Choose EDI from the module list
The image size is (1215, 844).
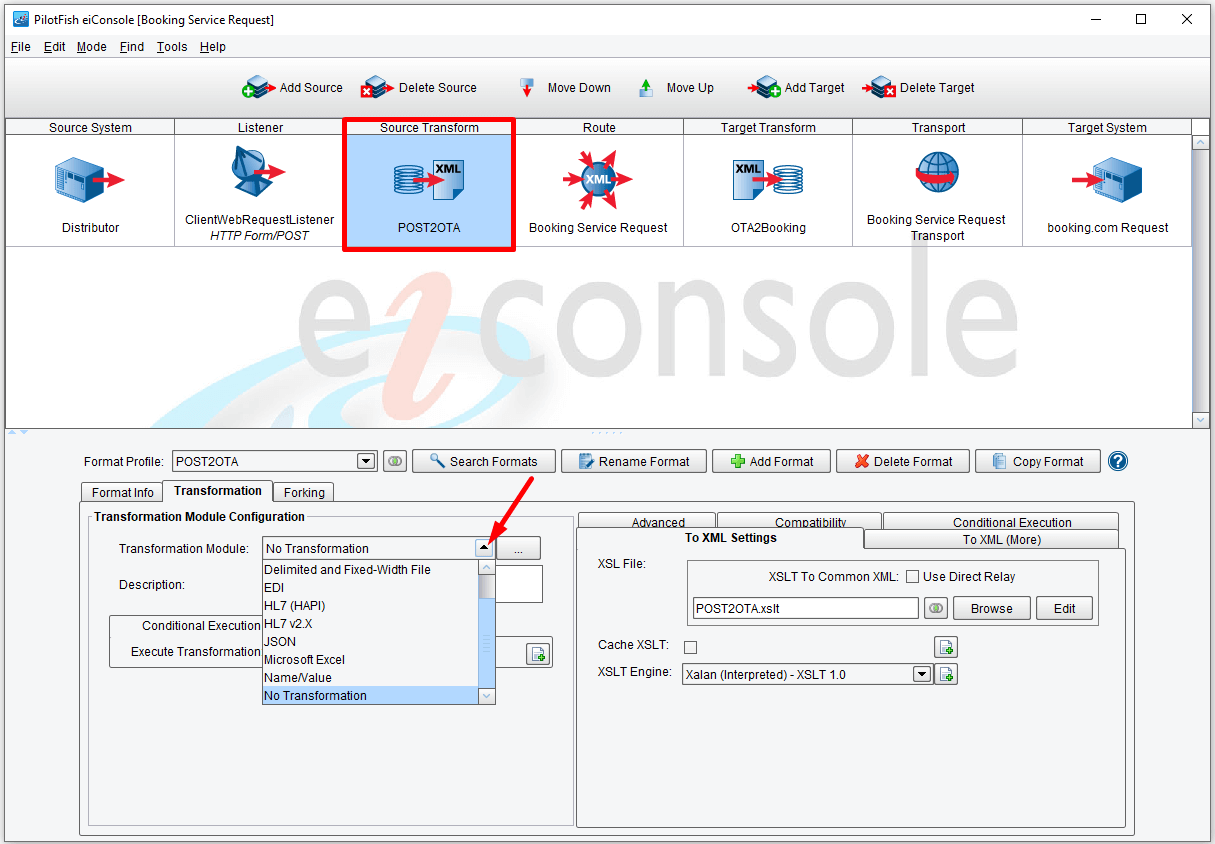coord(371,588)
